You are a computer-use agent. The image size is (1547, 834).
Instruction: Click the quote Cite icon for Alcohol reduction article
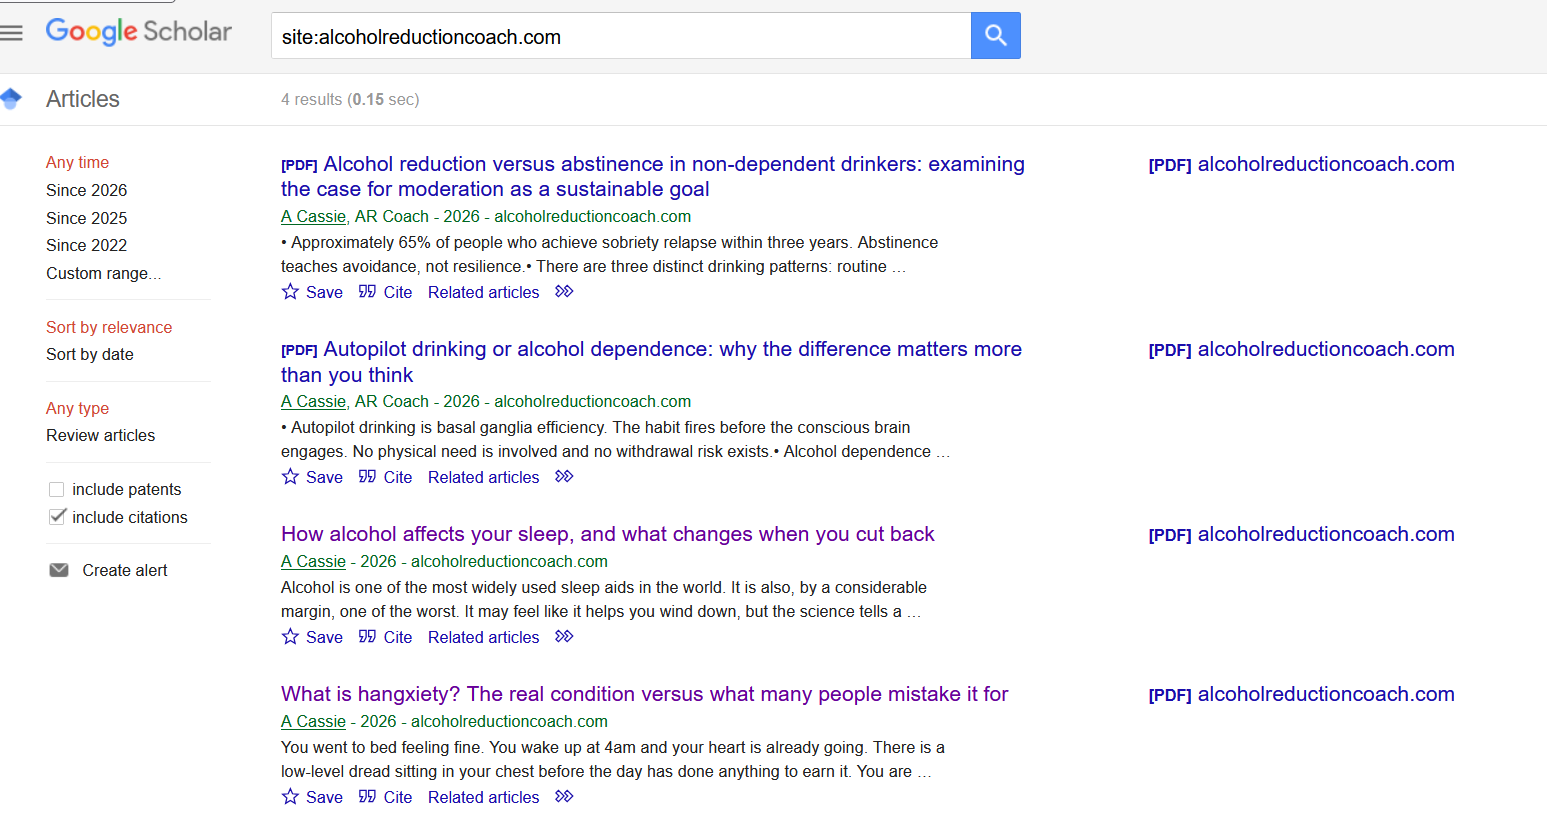(367, 292)
